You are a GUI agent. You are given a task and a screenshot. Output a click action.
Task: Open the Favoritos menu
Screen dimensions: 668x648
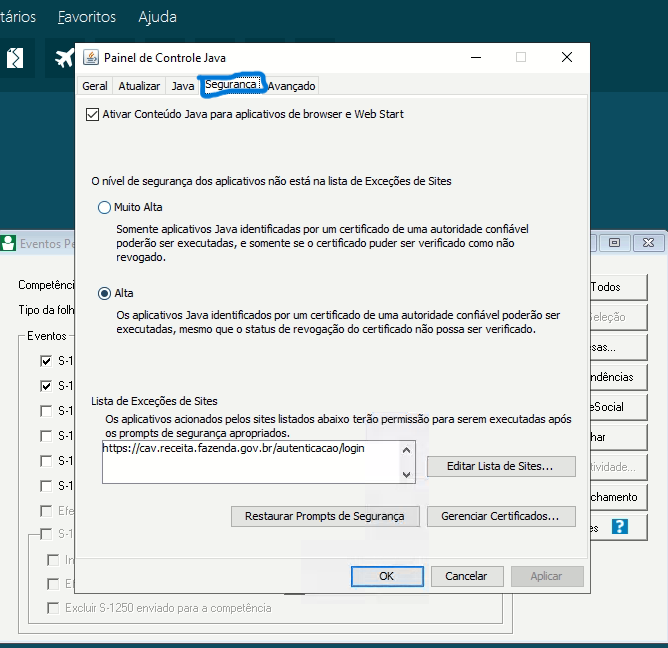coord(87,17)
